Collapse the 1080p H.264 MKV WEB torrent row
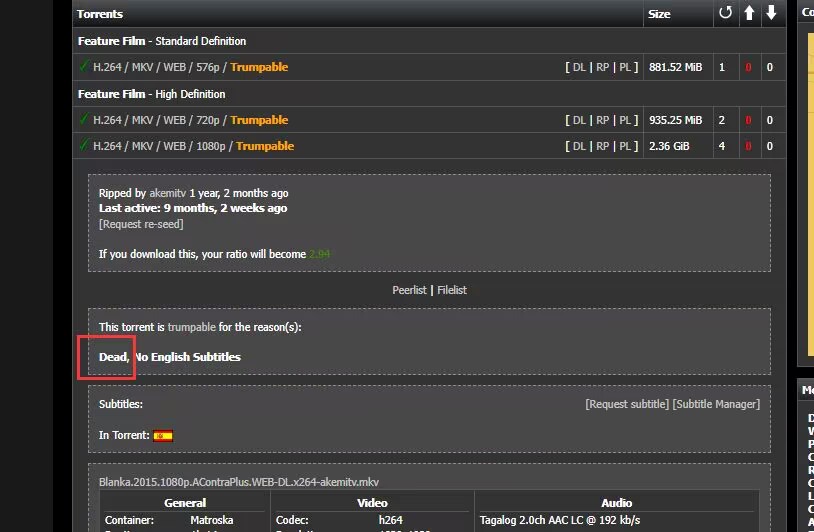This screenshot has height=532, width=814. pyautogui.click(x=162, y=146)
